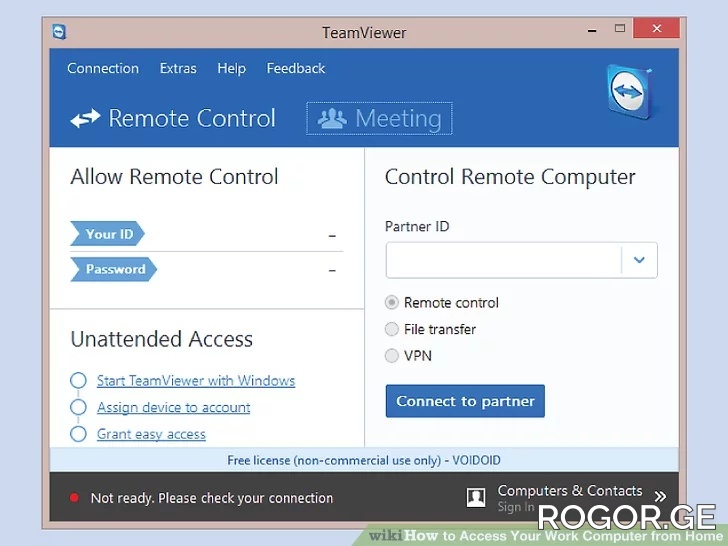The width and height of the screenshot is (728, 546).
Task: Switch to the Meeting tab
Action: pos(379,118)
